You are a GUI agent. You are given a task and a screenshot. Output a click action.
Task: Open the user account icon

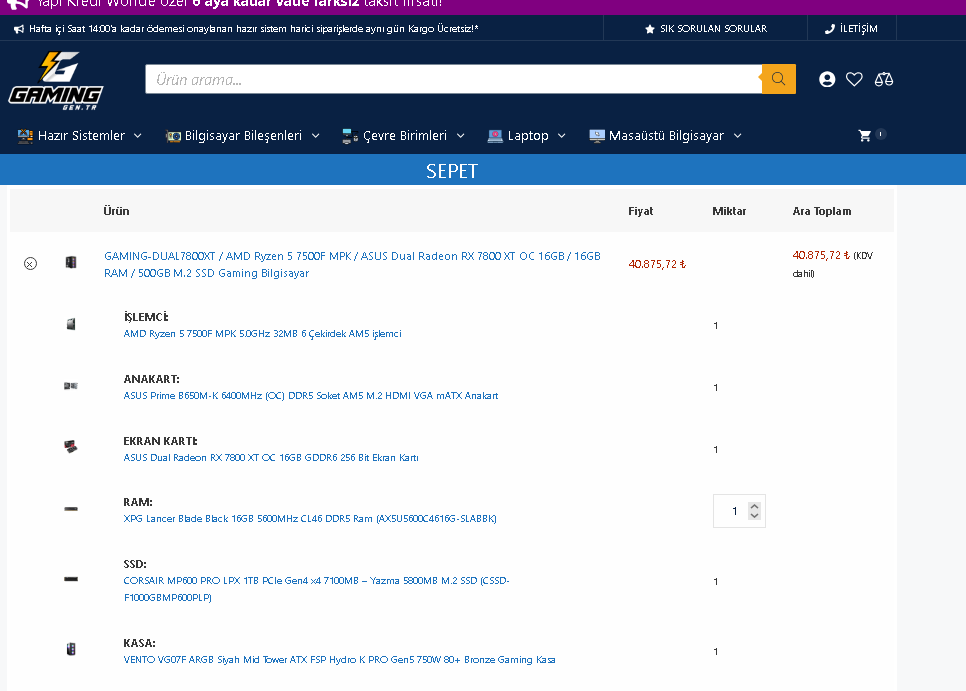[x=827, y=79]
